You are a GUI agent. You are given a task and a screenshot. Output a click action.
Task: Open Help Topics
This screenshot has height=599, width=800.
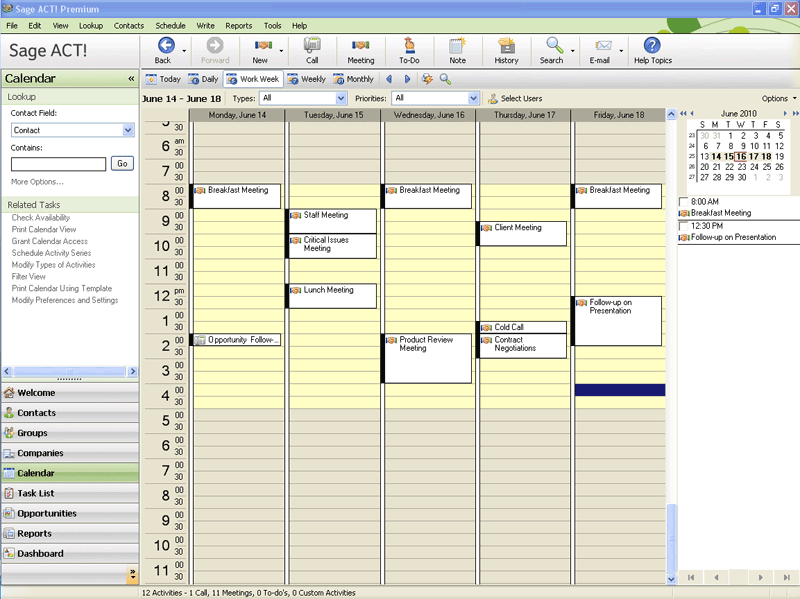tap(652, 50)
